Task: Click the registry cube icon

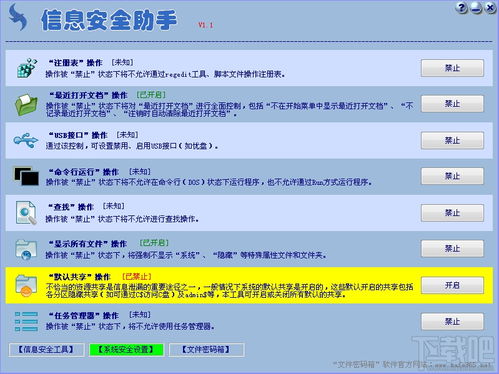Action: coord(27,68)
